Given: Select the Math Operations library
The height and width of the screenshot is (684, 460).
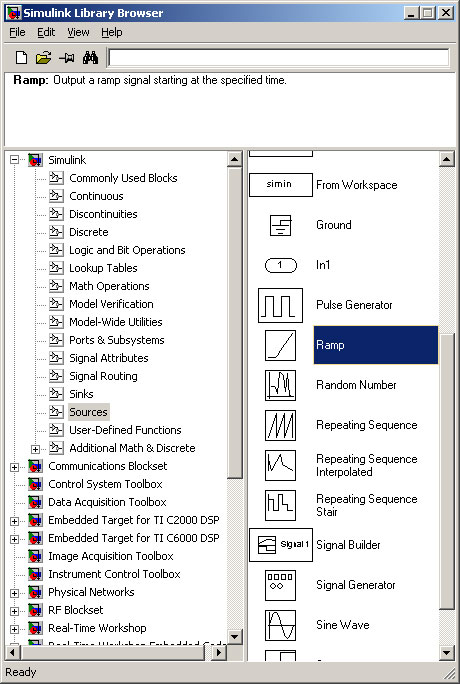Looking at the screenshot, I should tap(109, 286).
